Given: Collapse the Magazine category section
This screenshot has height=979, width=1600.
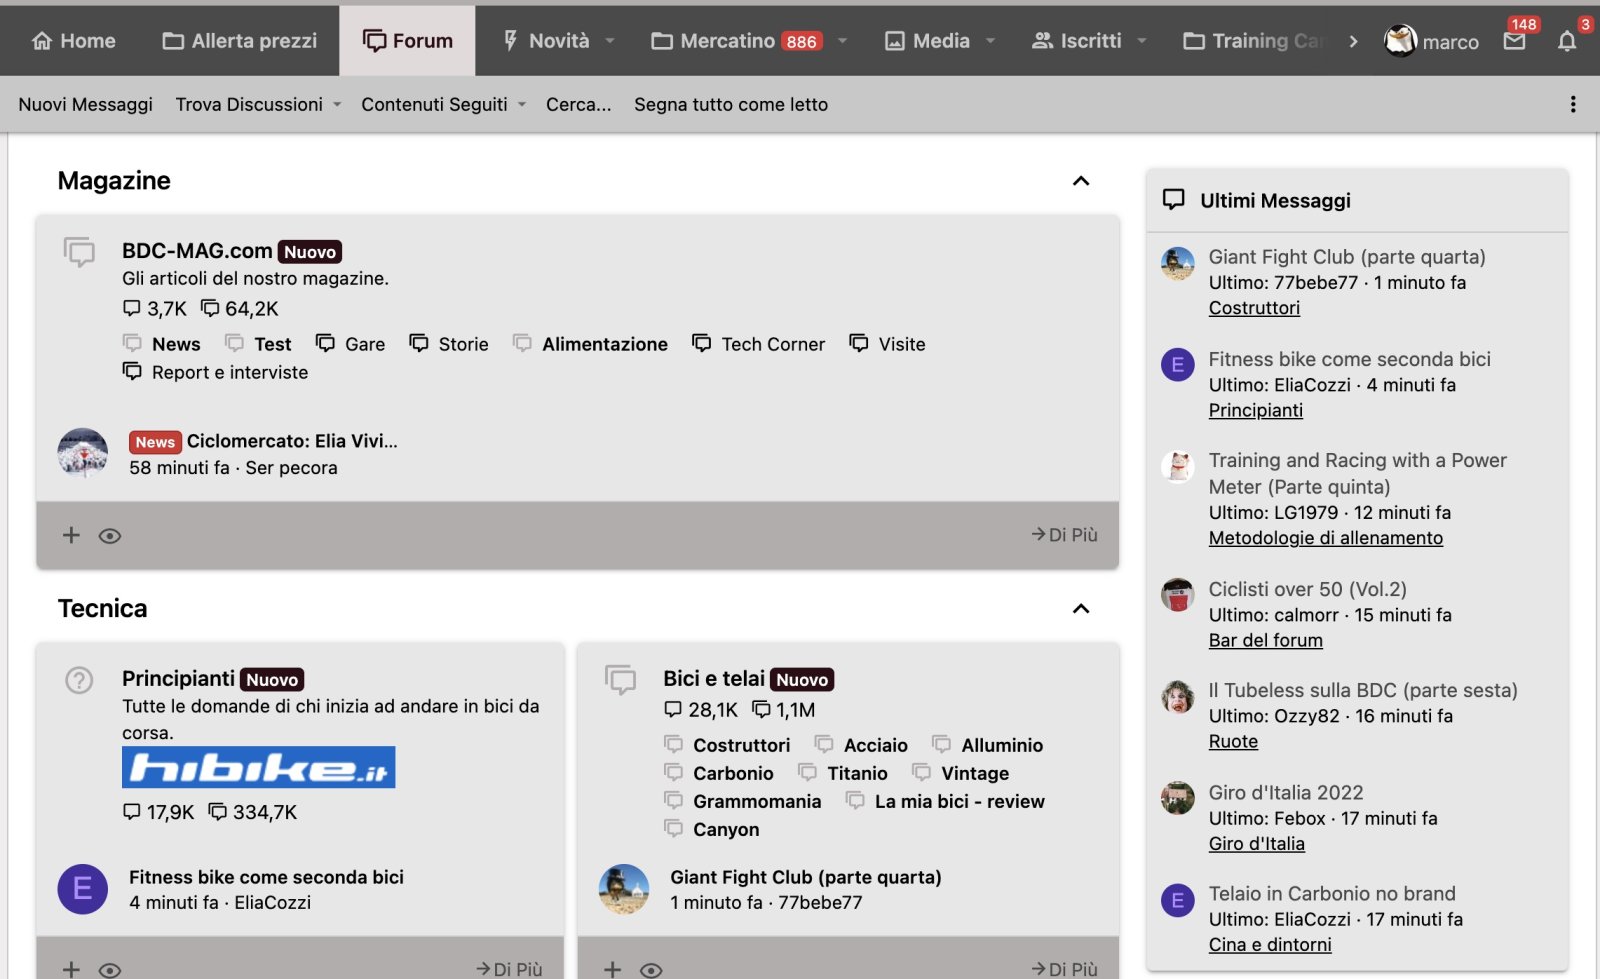Looking at the screenshot, I should click(x=1080, y=181).
